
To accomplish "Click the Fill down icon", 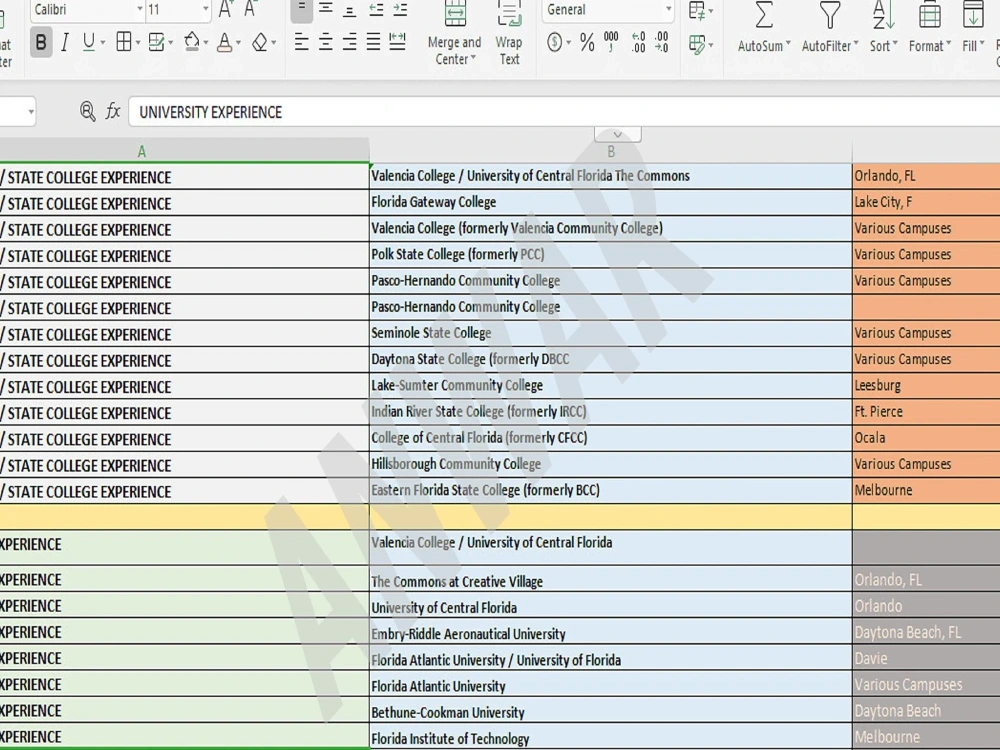I will click(x=973, y=14).
